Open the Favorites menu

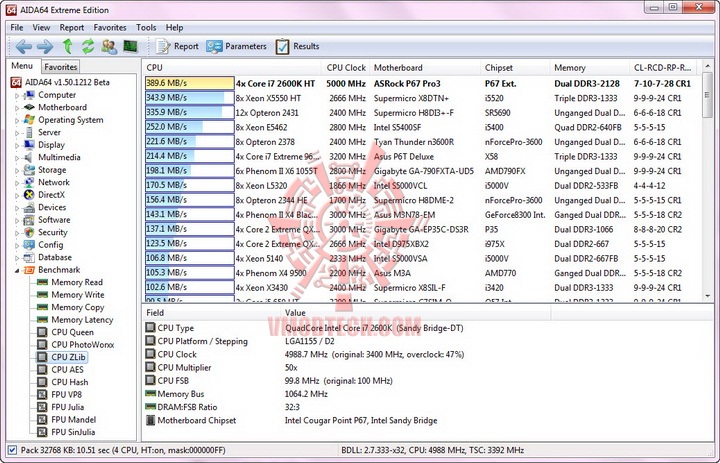coord(110,28)
